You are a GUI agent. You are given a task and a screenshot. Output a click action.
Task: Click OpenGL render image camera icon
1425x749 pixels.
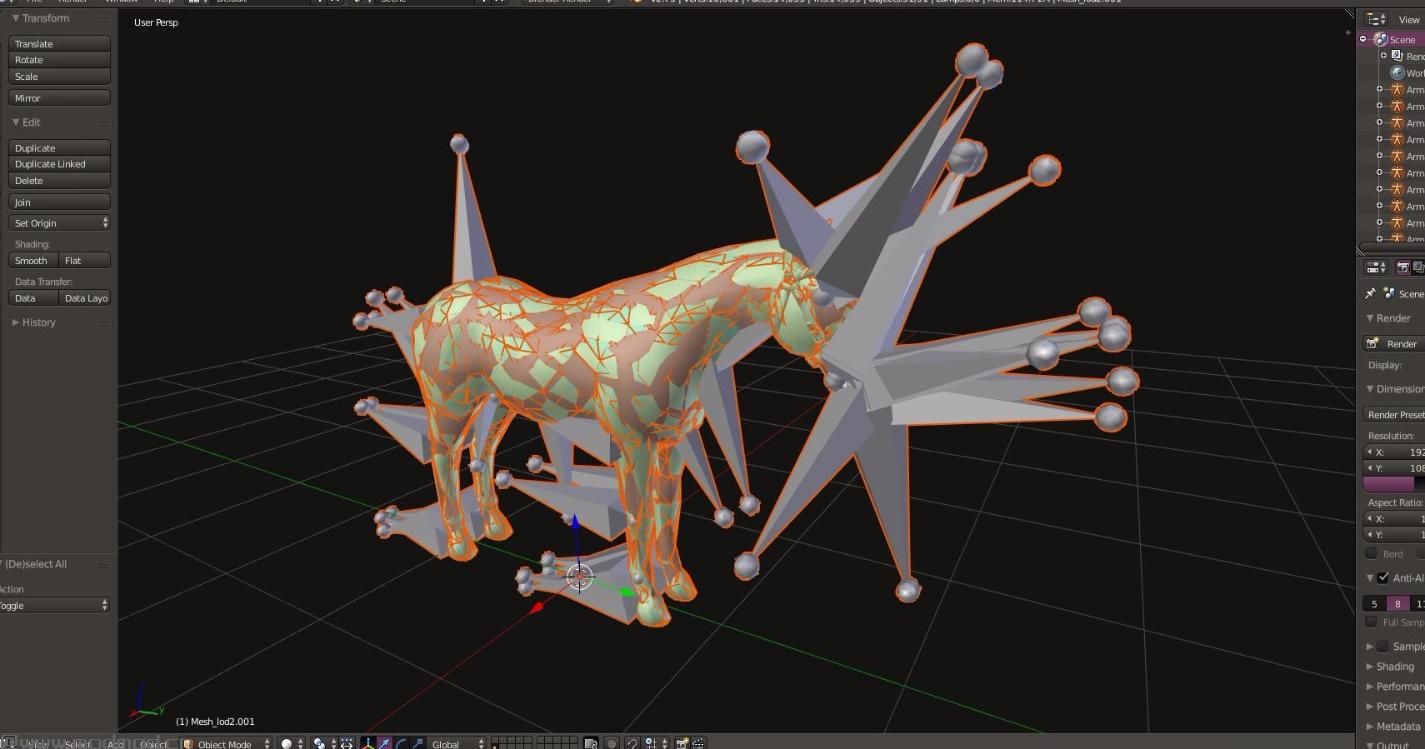coord(682,743)
